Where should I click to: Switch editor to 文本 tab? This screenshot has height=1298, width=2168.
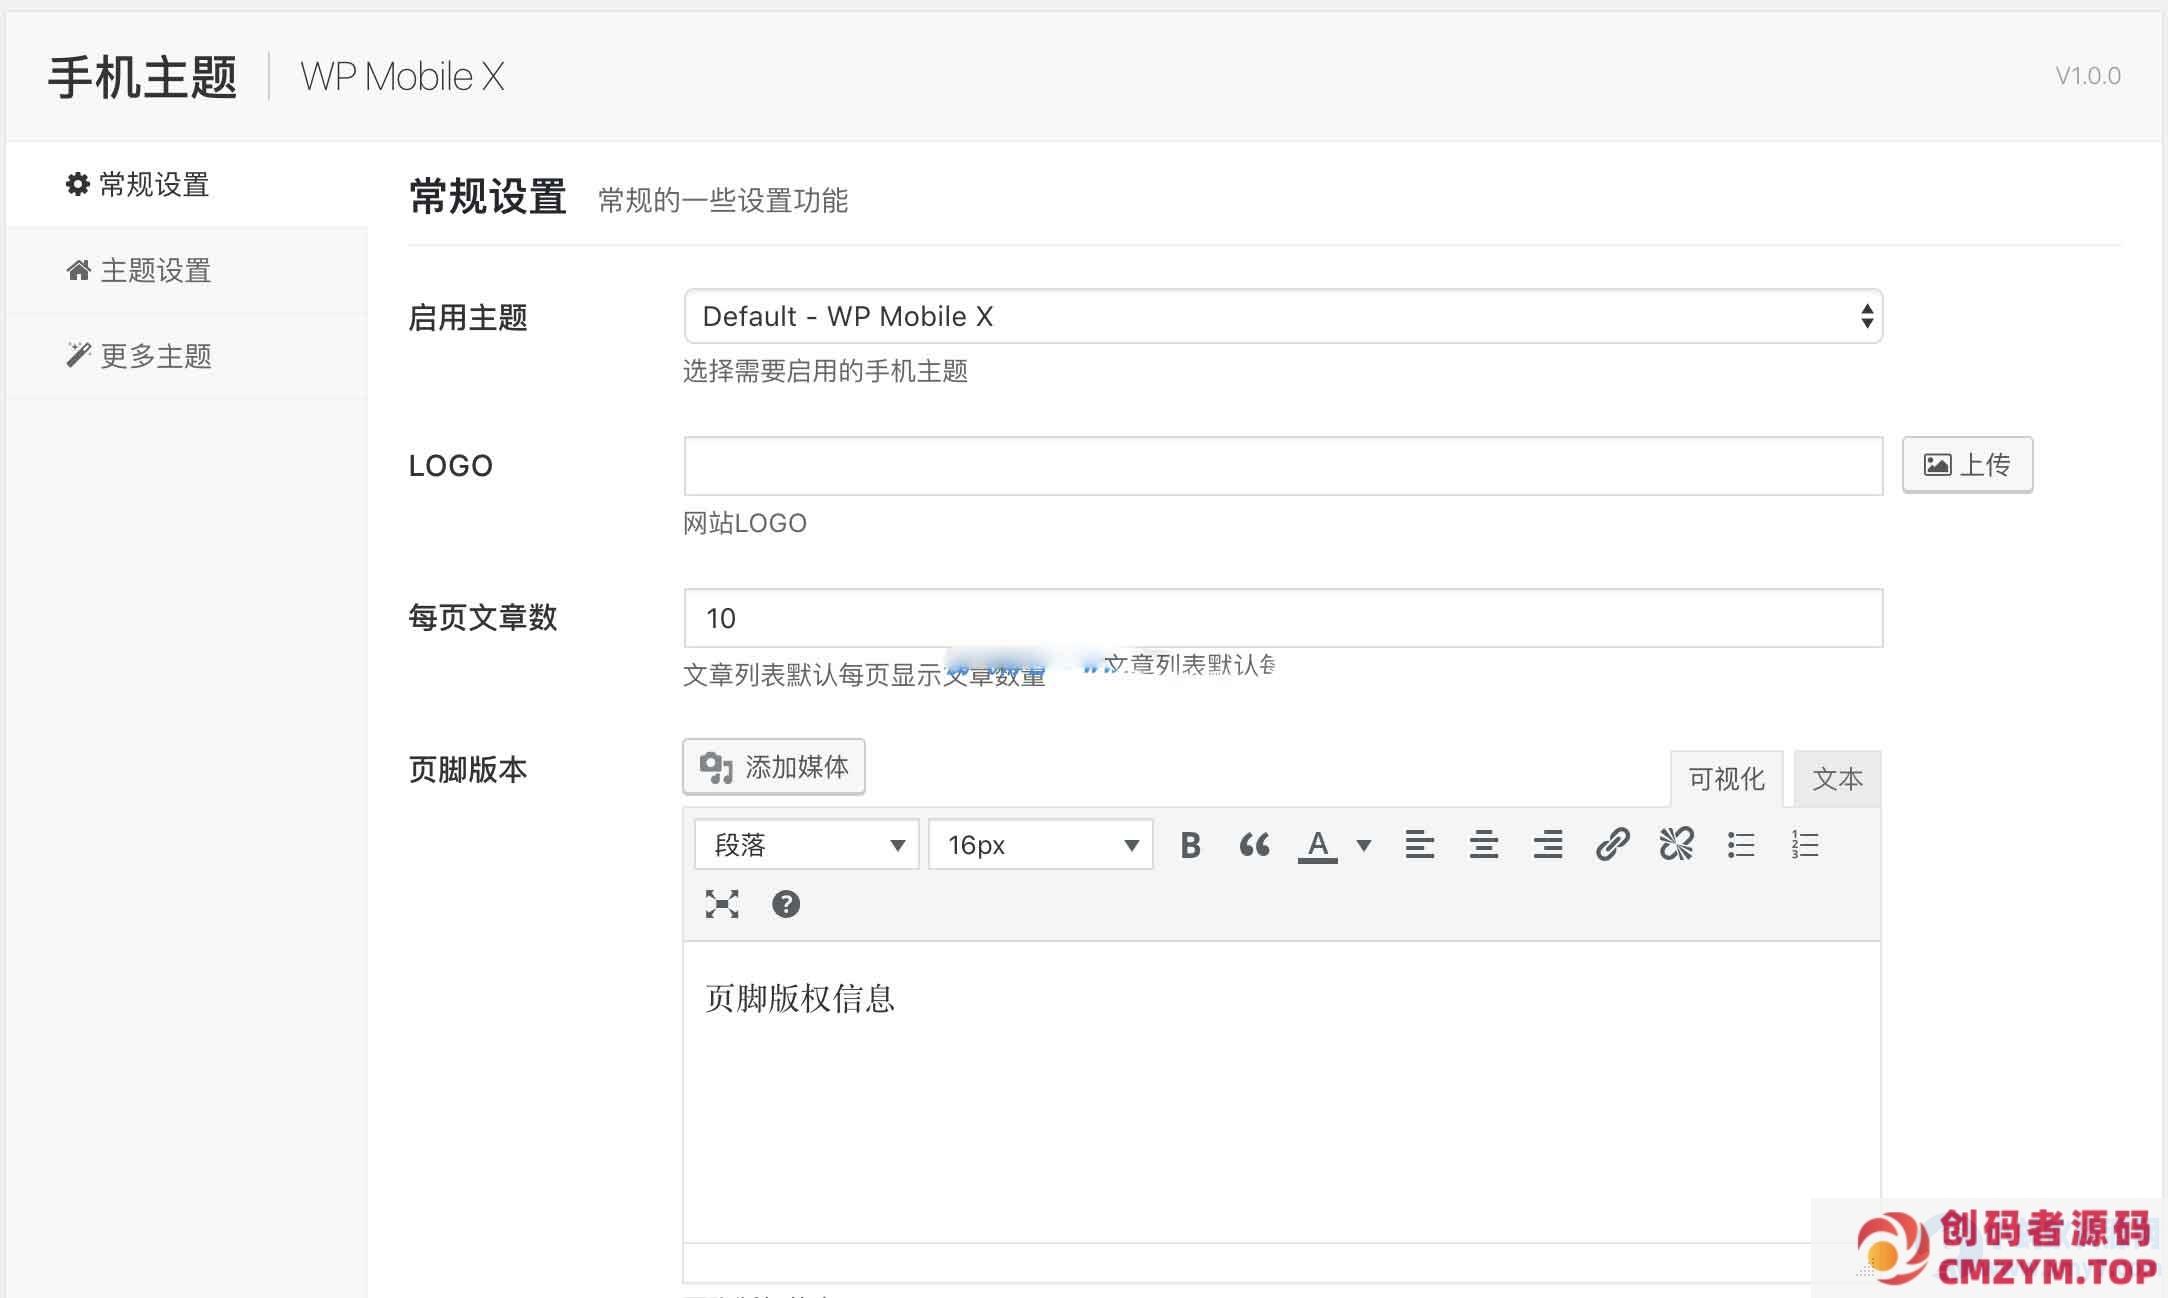[1837, 779]
